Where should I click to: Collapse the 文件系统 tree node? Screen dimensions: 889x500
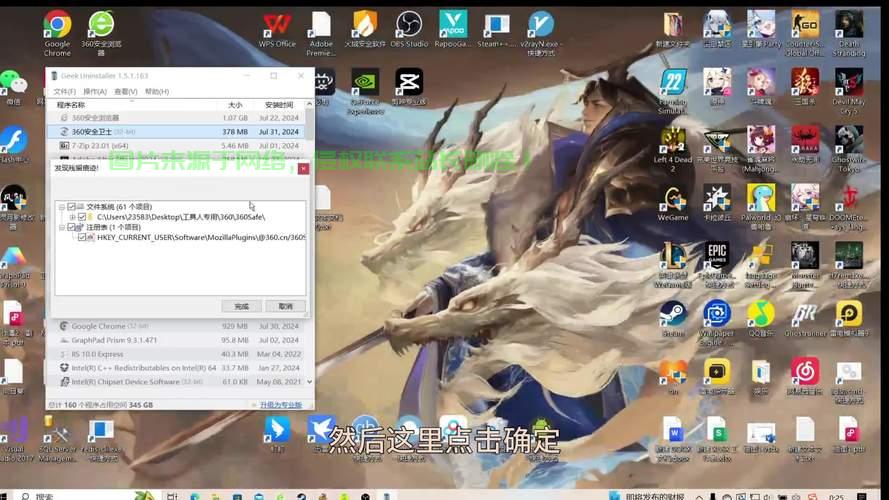(x=62, y=207)
